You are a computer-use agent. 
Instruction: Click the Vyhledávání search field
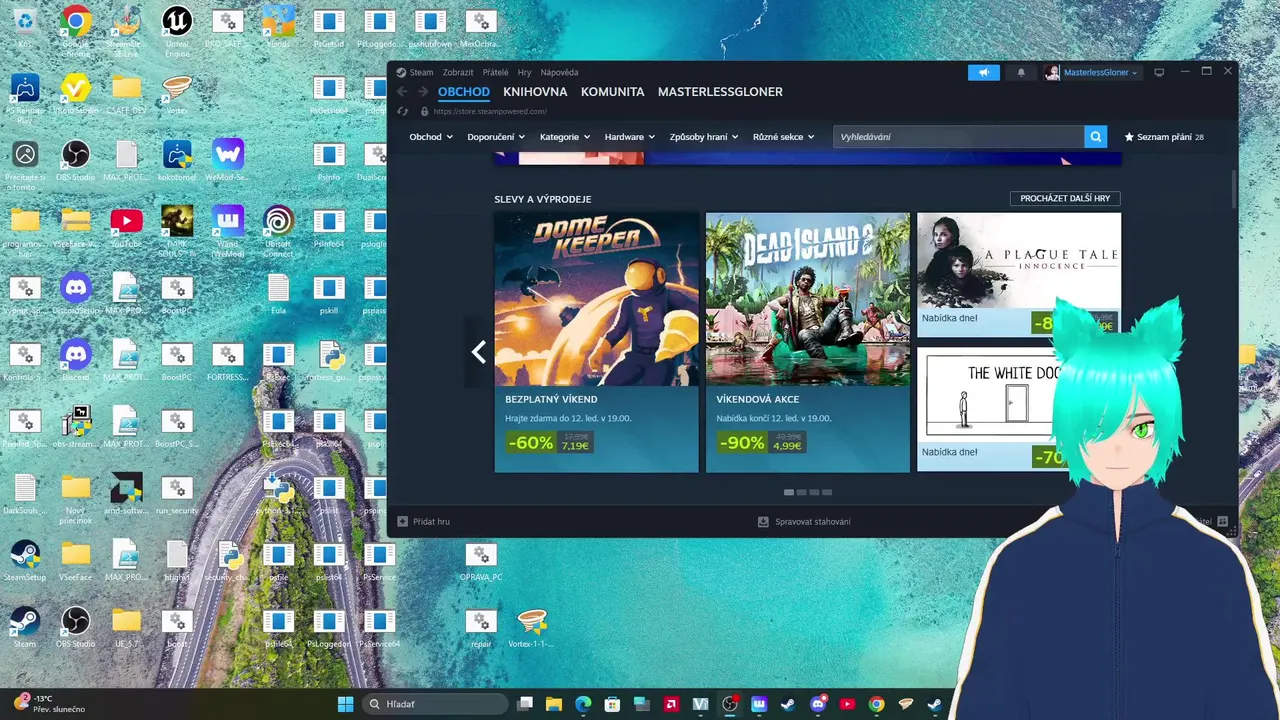[959, 137]
